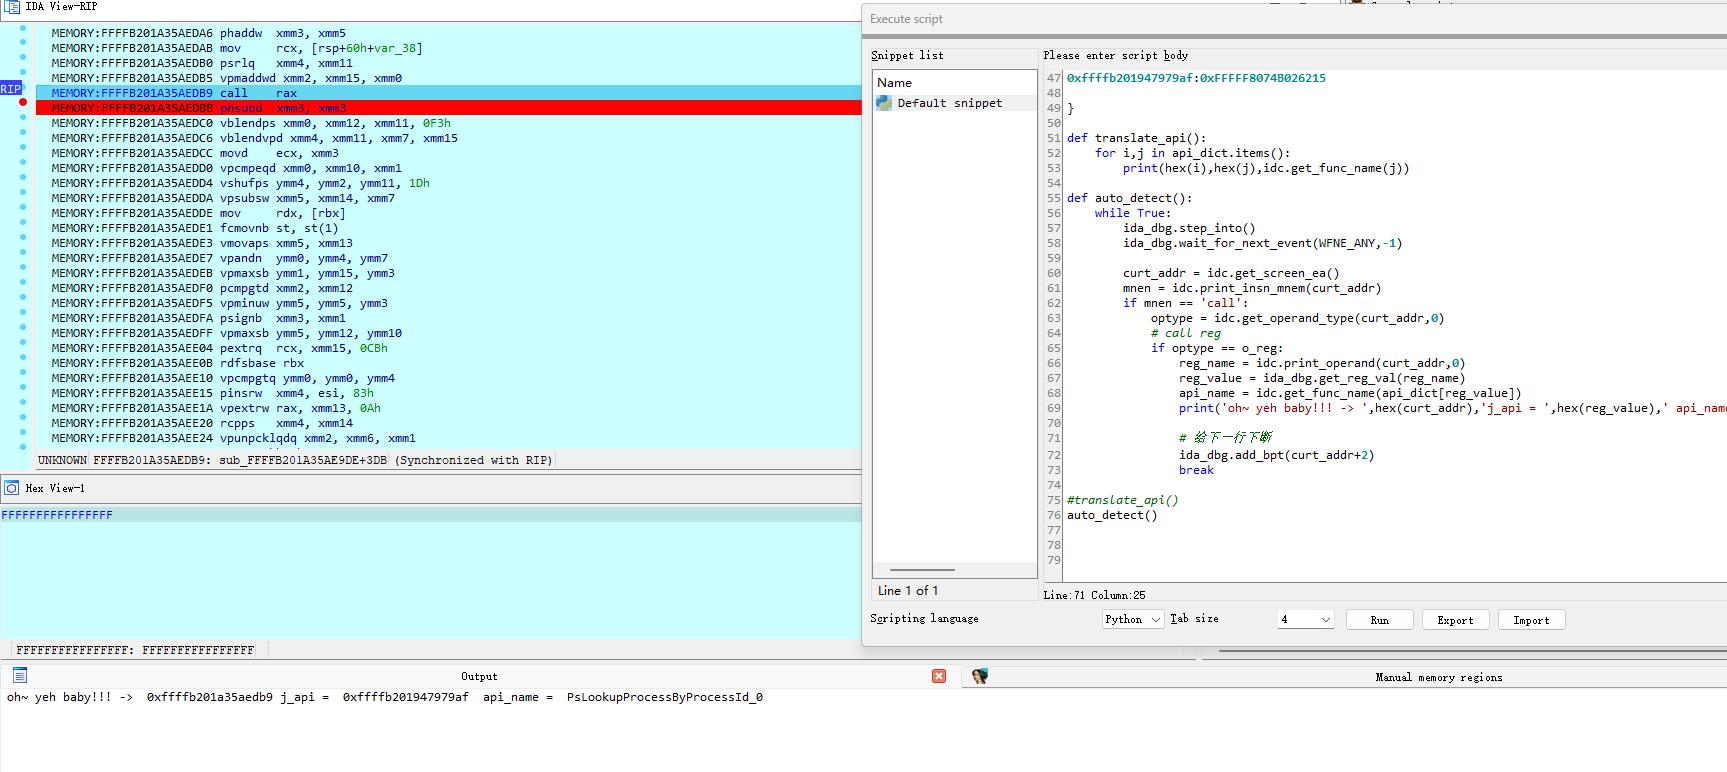Click the 'Snippet list' label
Screen dimensions: 1727x772
click(907, 55)
